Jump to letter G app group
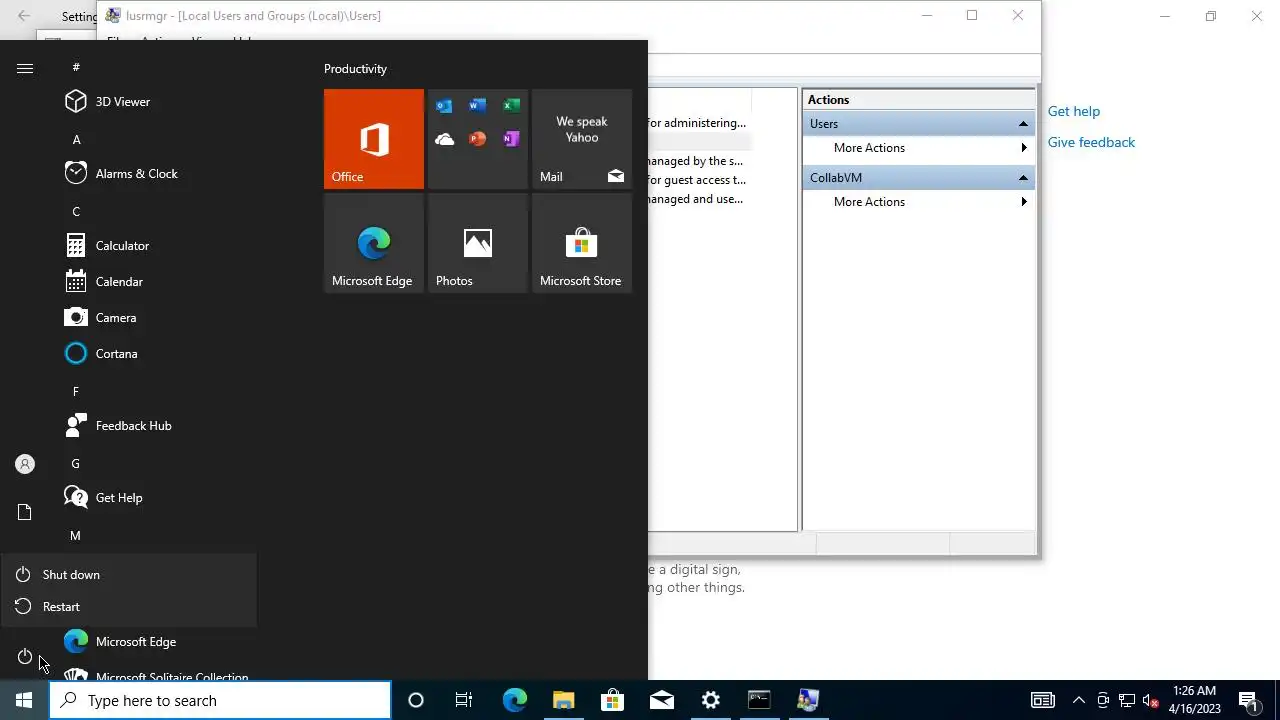Viewport: 1280px width, 720px height. (x=76, y=463)
